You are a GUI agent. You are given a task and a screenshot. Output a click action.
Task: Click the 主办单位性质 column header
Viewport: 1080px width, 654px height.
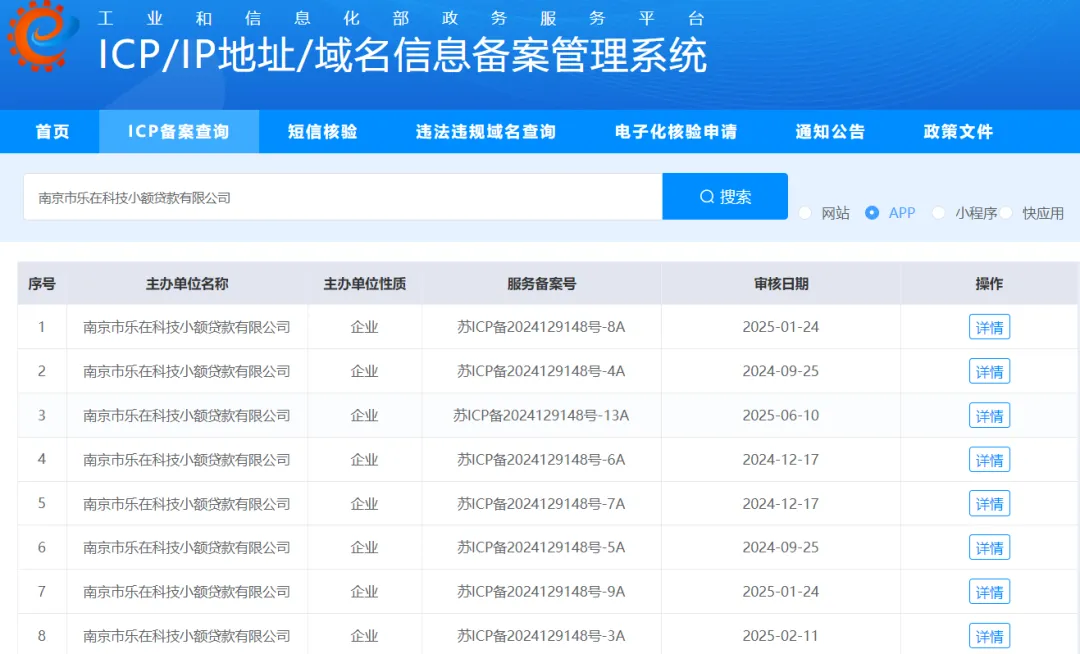click(x=364, y=284)
